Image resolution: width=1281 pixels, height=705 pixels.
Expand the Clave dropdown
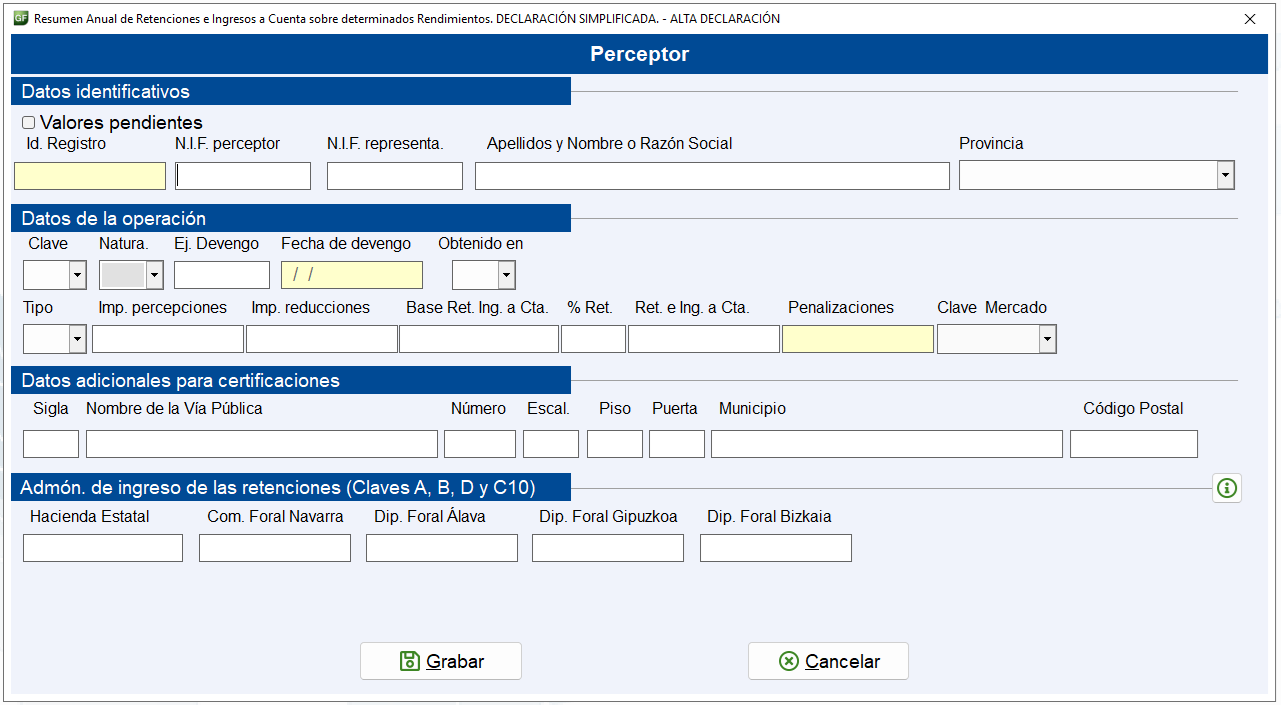click(77, 275)
